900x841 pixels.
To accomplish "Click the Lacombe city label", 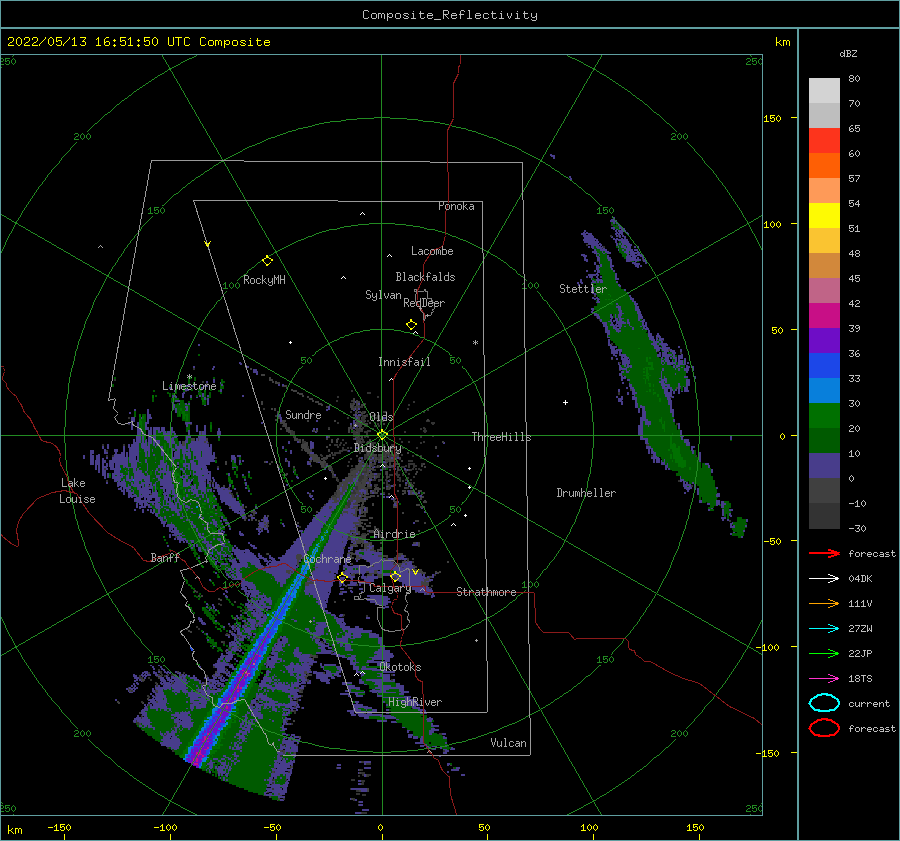I will click(x=432, y=251).
